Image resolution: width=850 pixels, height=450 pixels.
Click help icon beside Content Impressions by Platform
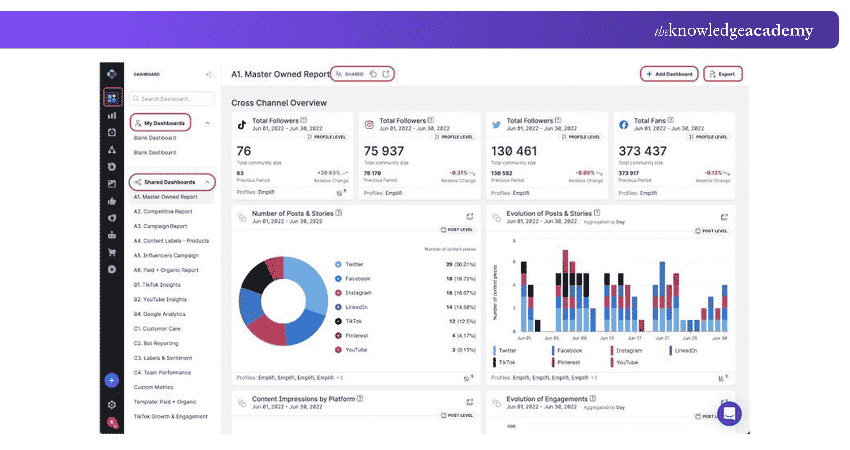[360, 398]
